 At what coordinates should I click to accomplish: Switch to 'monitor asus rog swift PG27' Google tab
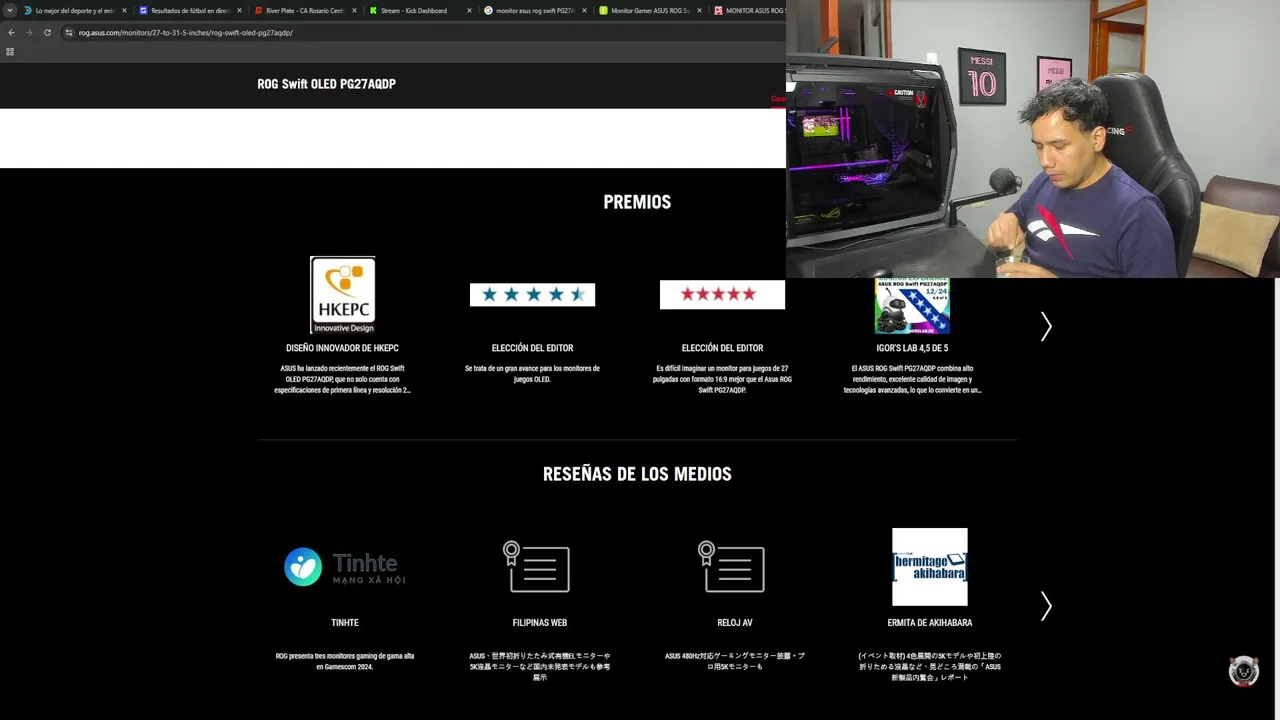(x=534, y=11)
